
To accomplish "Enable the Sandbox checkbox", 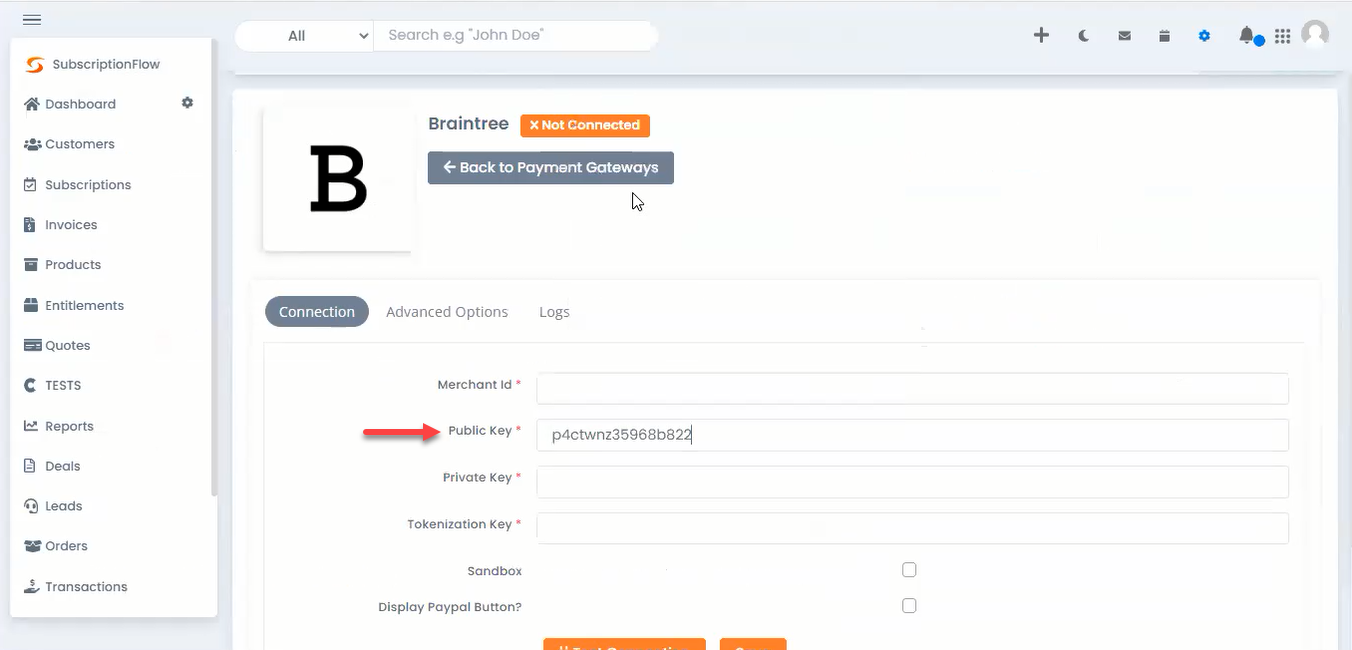I will (909, 570).
